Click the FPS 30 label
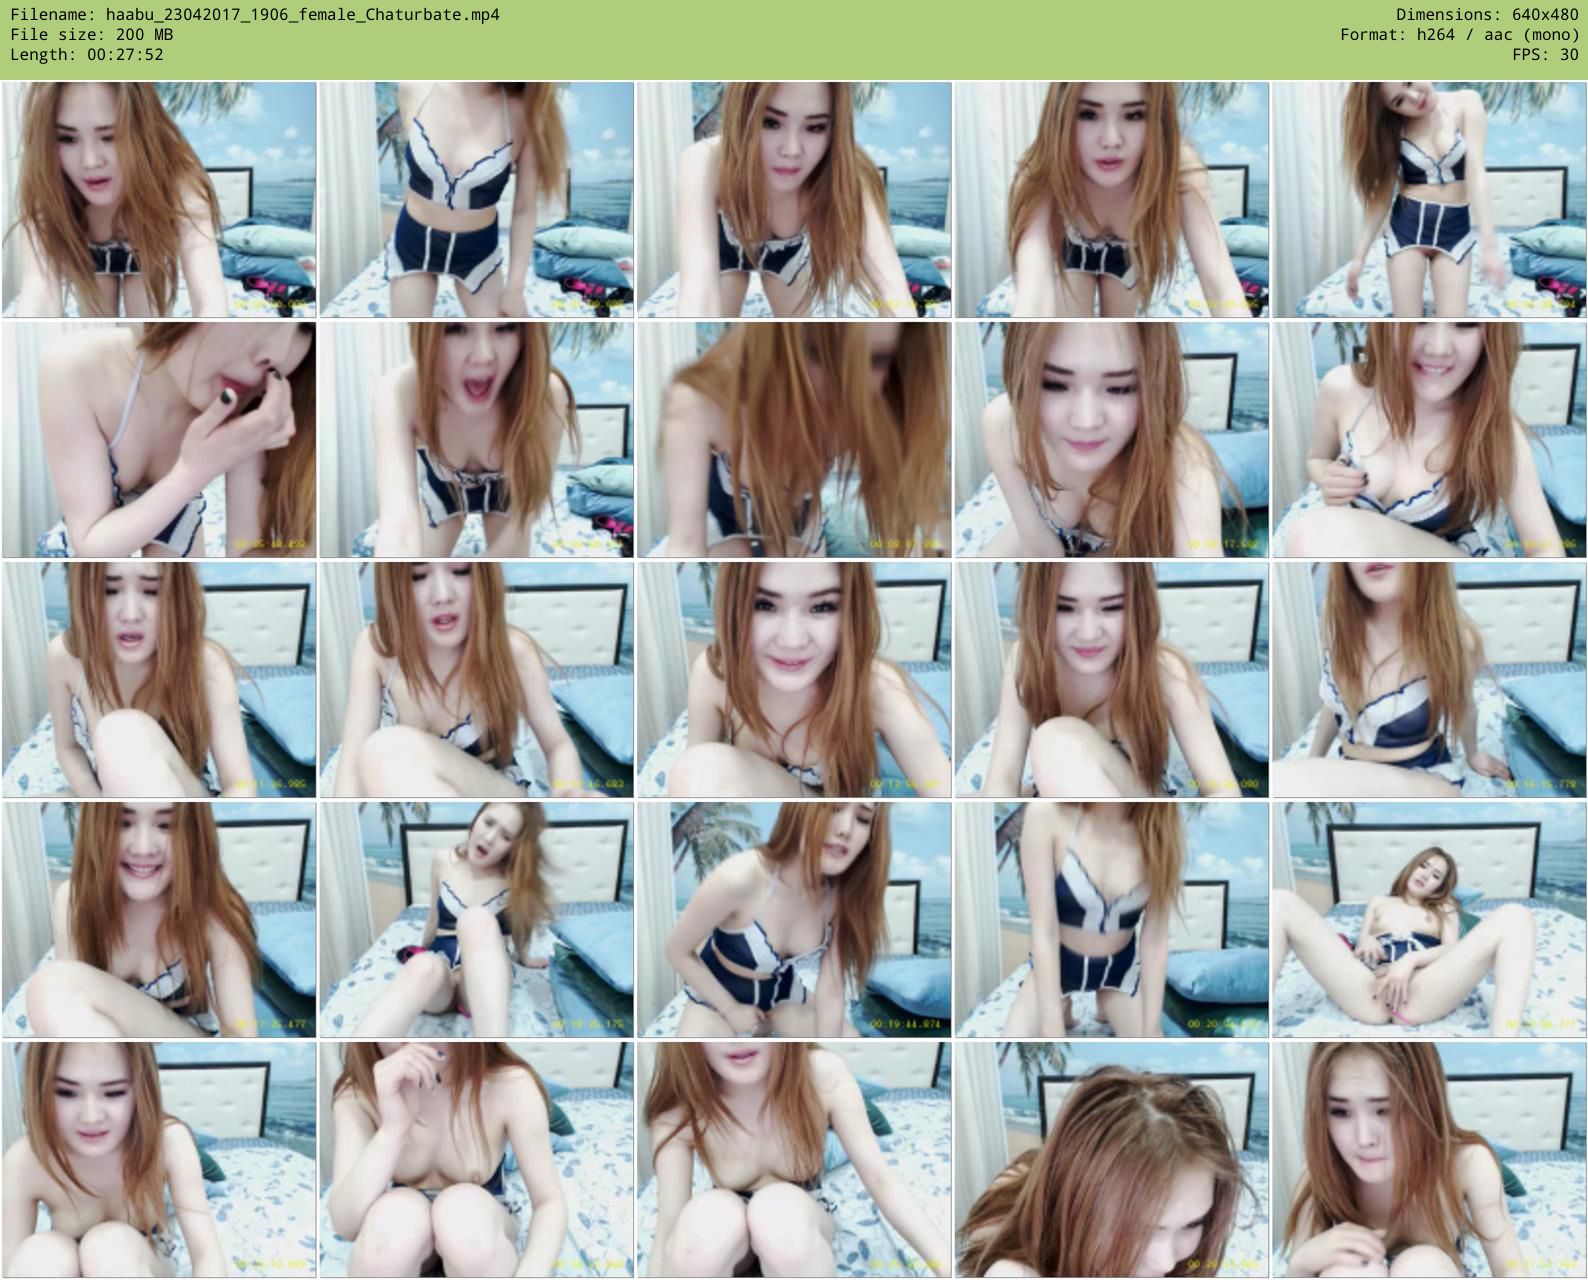This screenshot has width=1588, height=1280. (1545, 55)
